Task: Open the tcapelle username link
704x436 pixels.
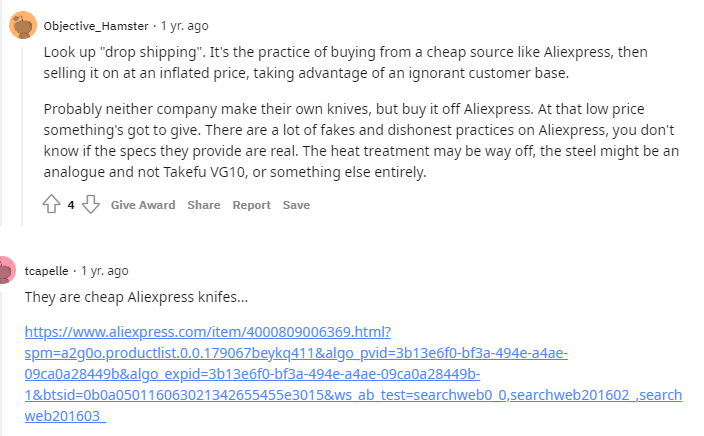Action: pyautogui.click(x=46, y=271)
